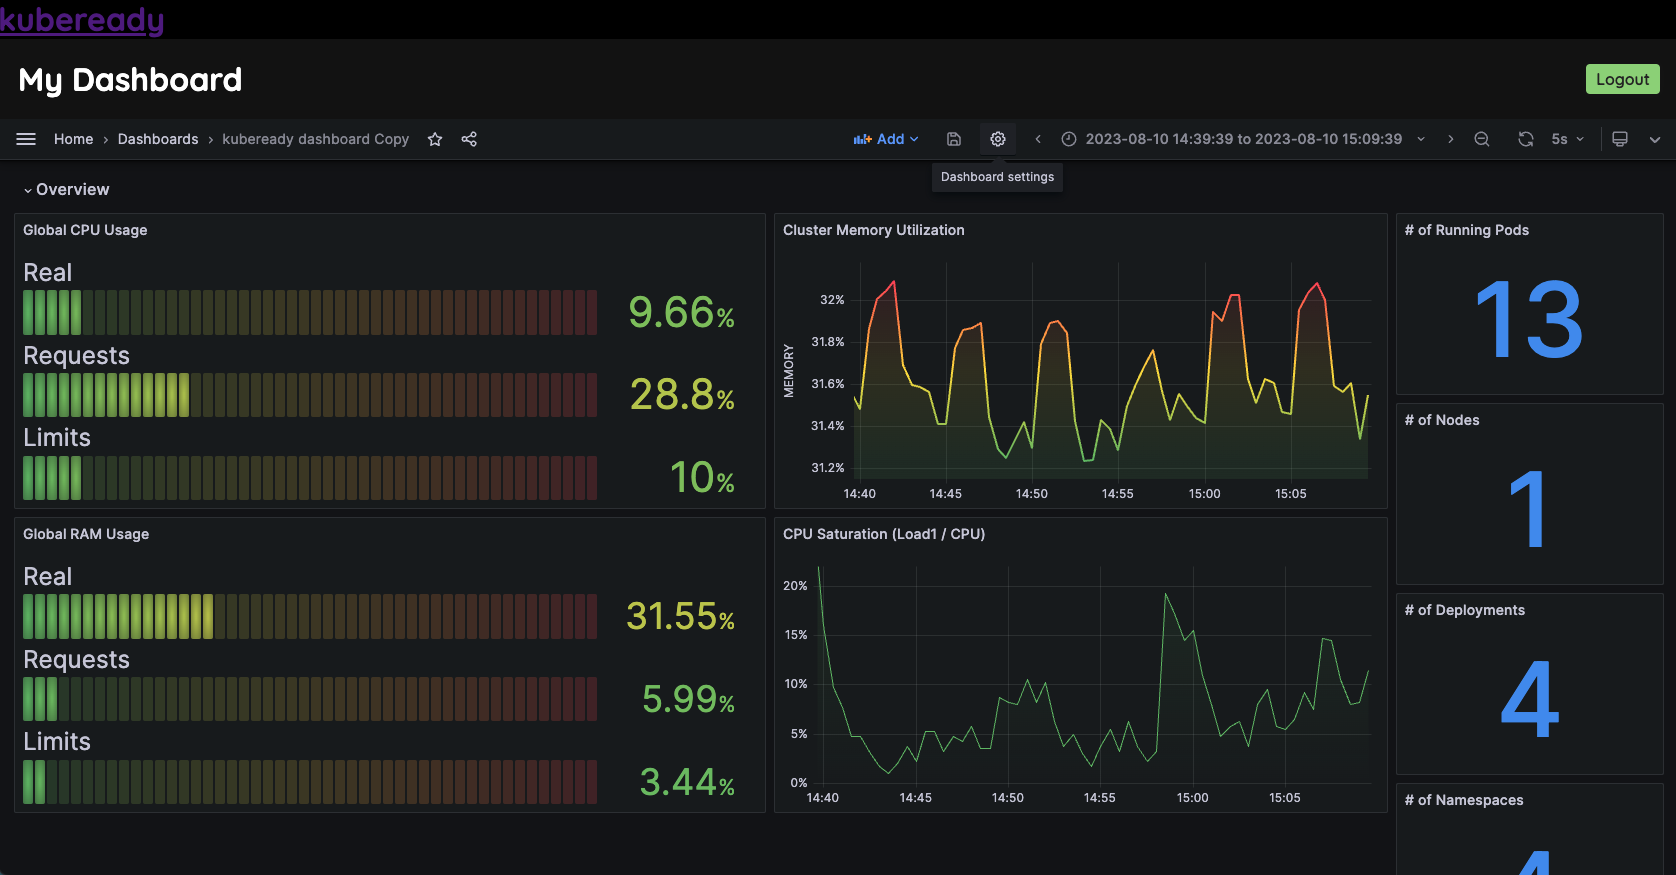
Task: Click the MEMORY axis label
Action: coord(789,371)
